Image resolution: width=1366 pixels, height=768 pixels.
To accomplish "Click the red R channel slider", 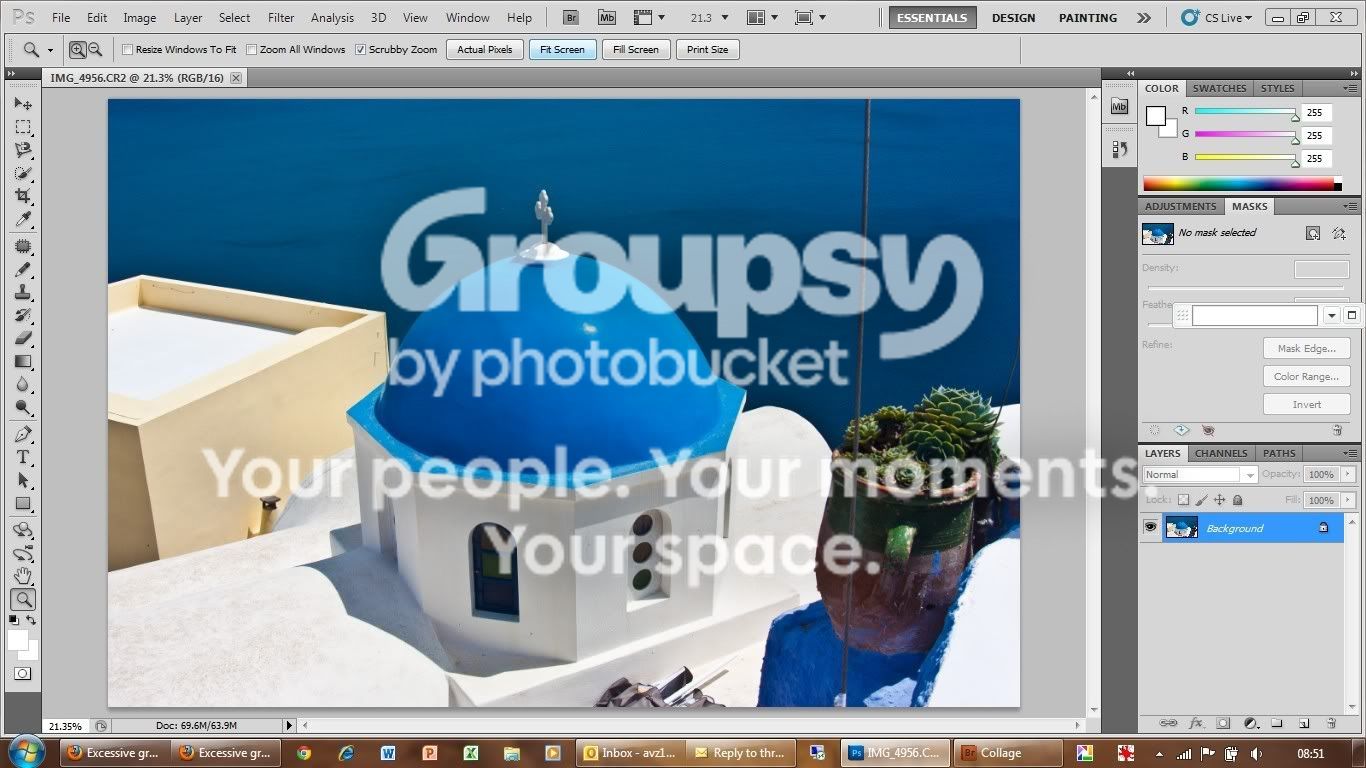I will coord(1245,112).
